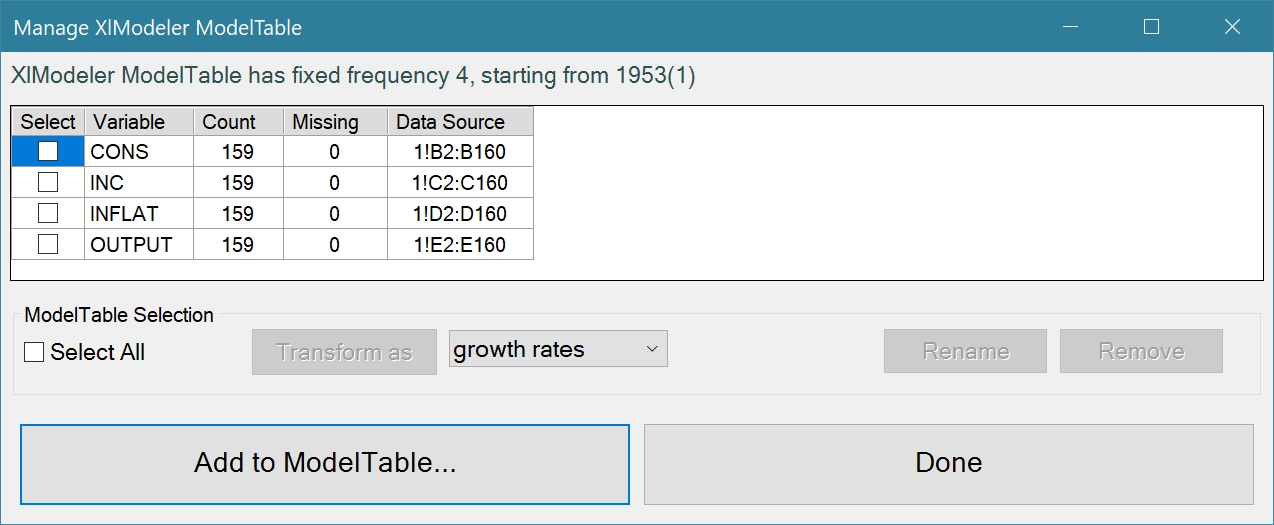Select the INFLAT variable checkbox

click(x=47, y=214)
